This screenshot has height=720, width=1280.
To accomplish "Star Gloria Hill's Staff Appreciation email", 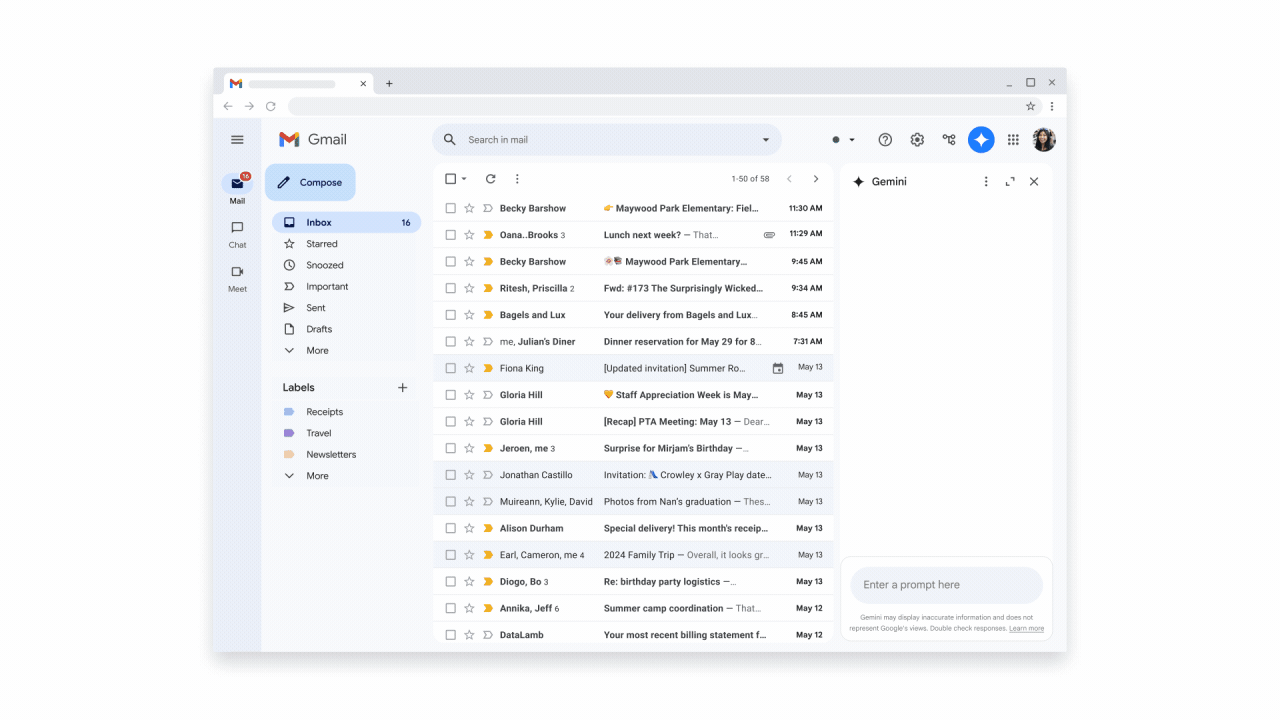I will 469,394.
